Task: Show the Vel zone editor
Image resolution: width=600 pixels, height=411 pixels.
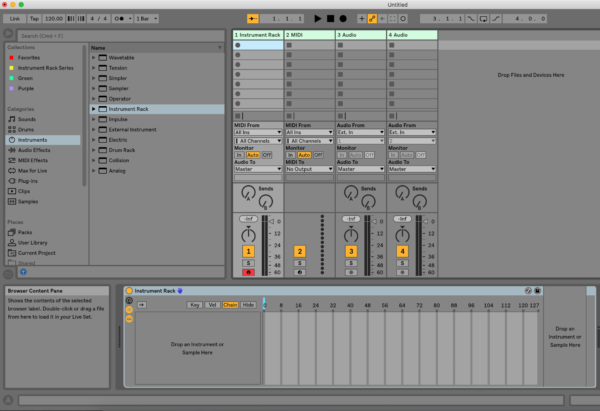Action: pyautogui.click(x=212, y=305)
